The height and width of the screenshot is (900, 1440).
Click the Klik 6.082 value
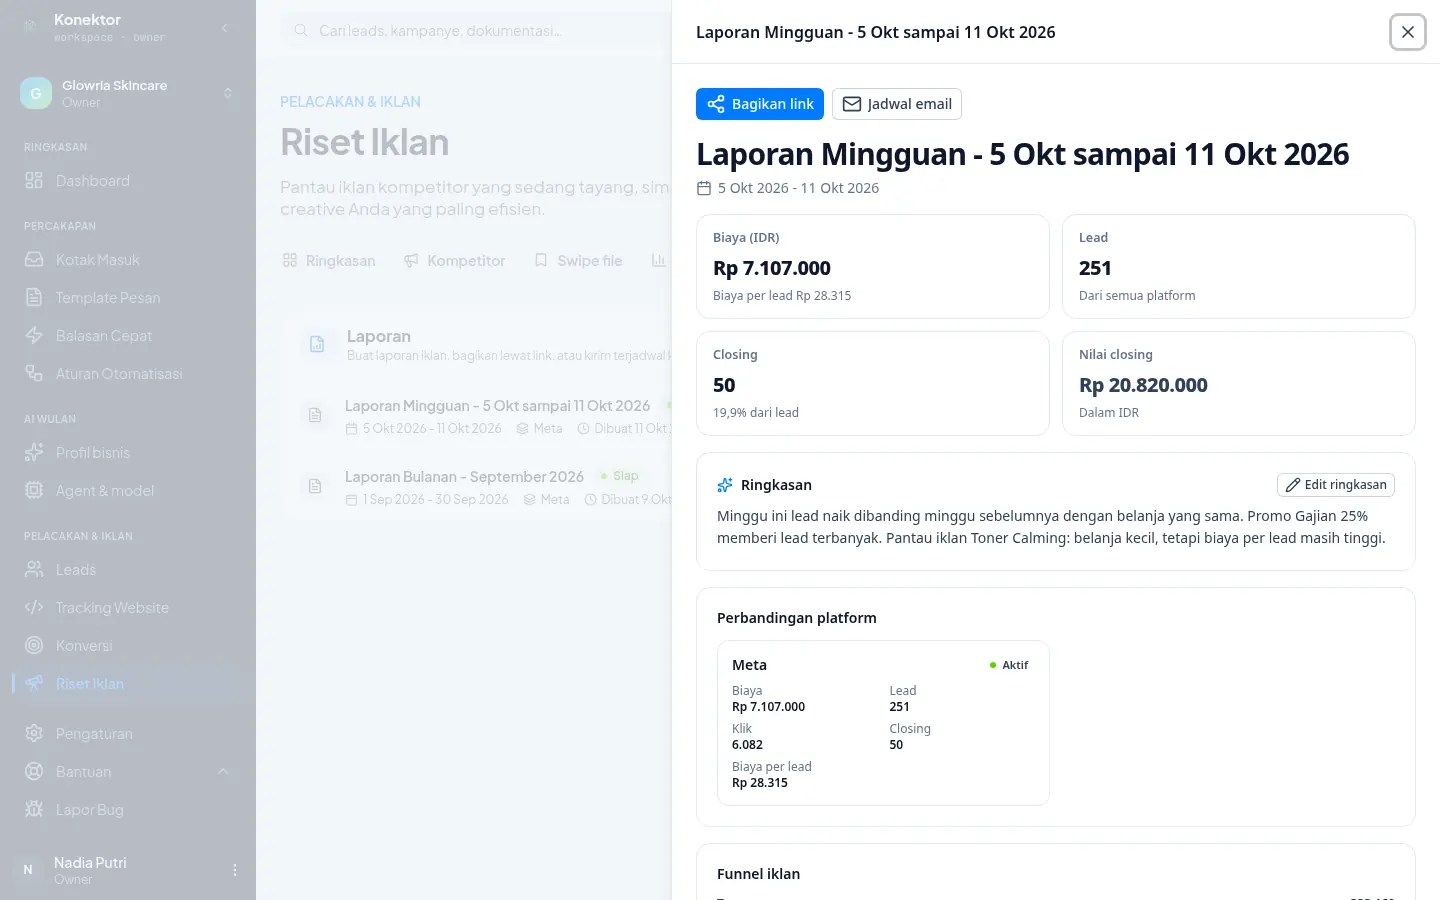(747, 745)
